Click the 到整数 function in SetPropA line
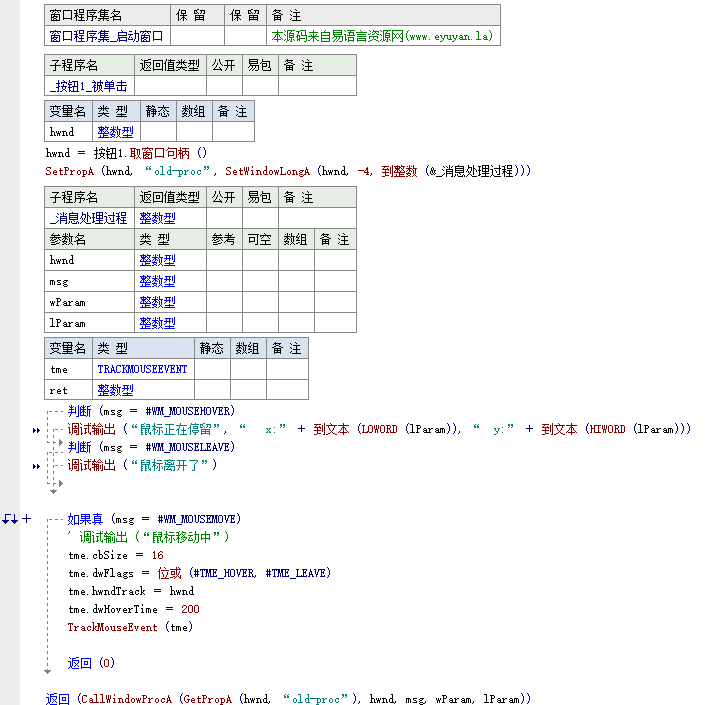Screen dimensions: 708x705 [399, 171]
